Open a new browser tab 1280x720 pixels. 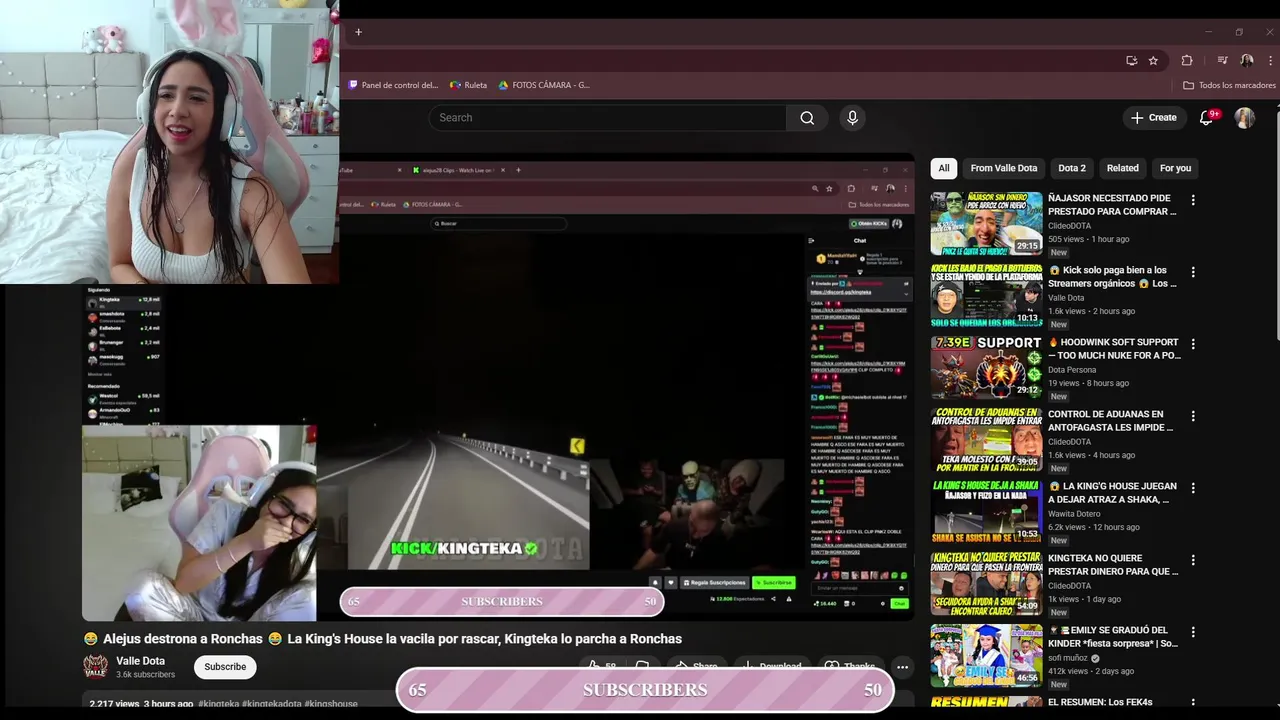[x=358, y=32]
